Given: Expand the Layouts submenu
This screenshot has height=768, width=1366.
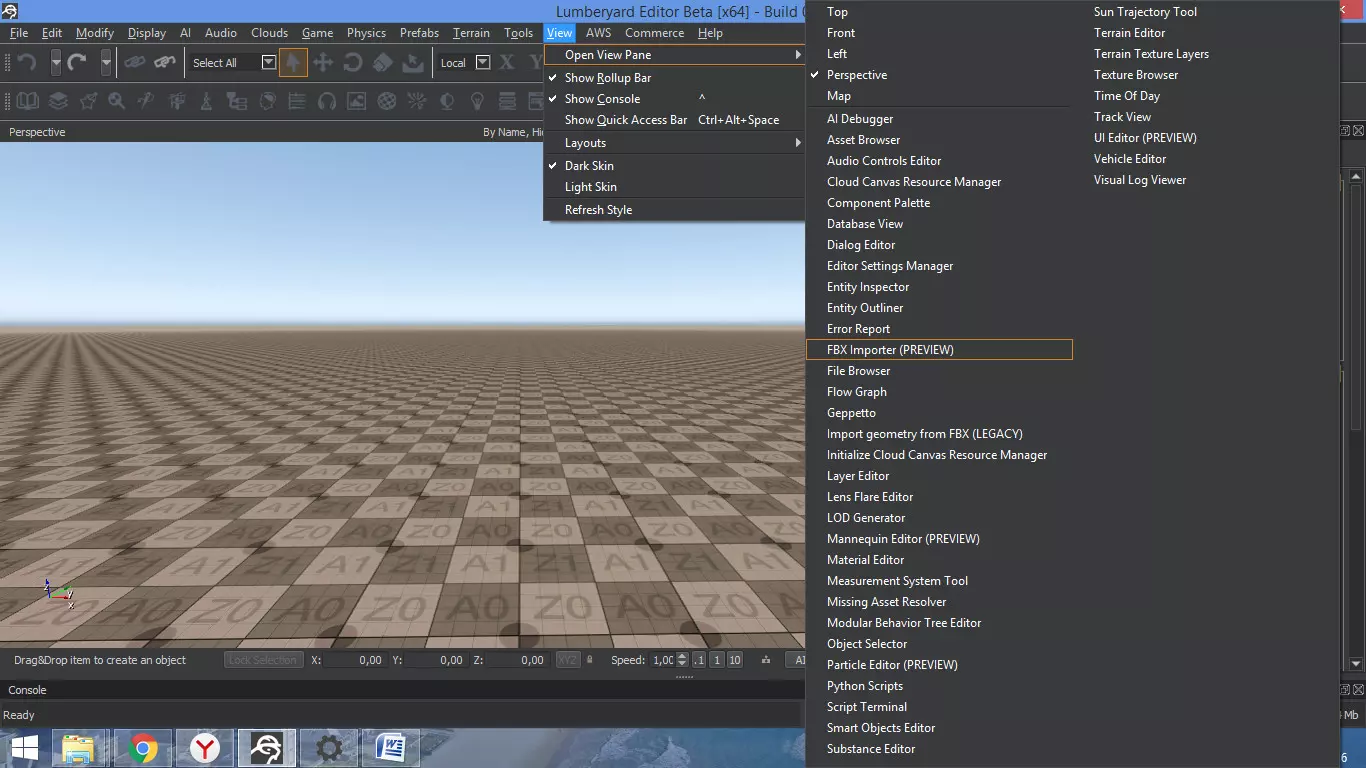Looking at the screenshot, I should click(x=583, y=142).
